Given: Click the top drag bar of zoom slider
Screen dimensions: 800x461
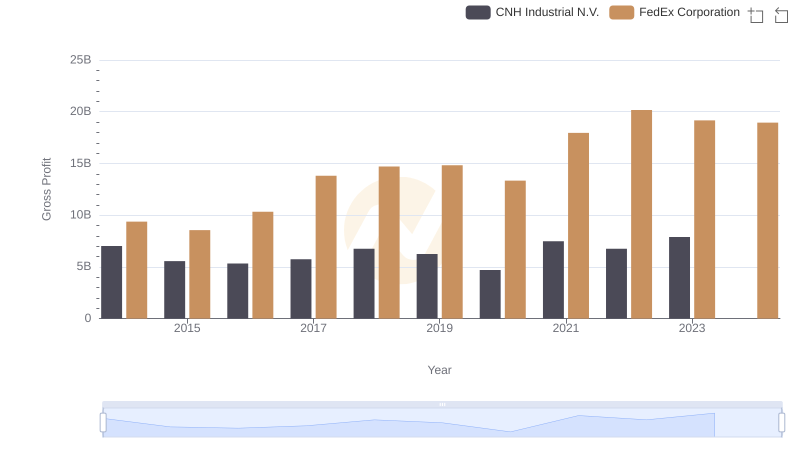Looking at the screenshot, I should pyautogui.click(x=442, y=404).
